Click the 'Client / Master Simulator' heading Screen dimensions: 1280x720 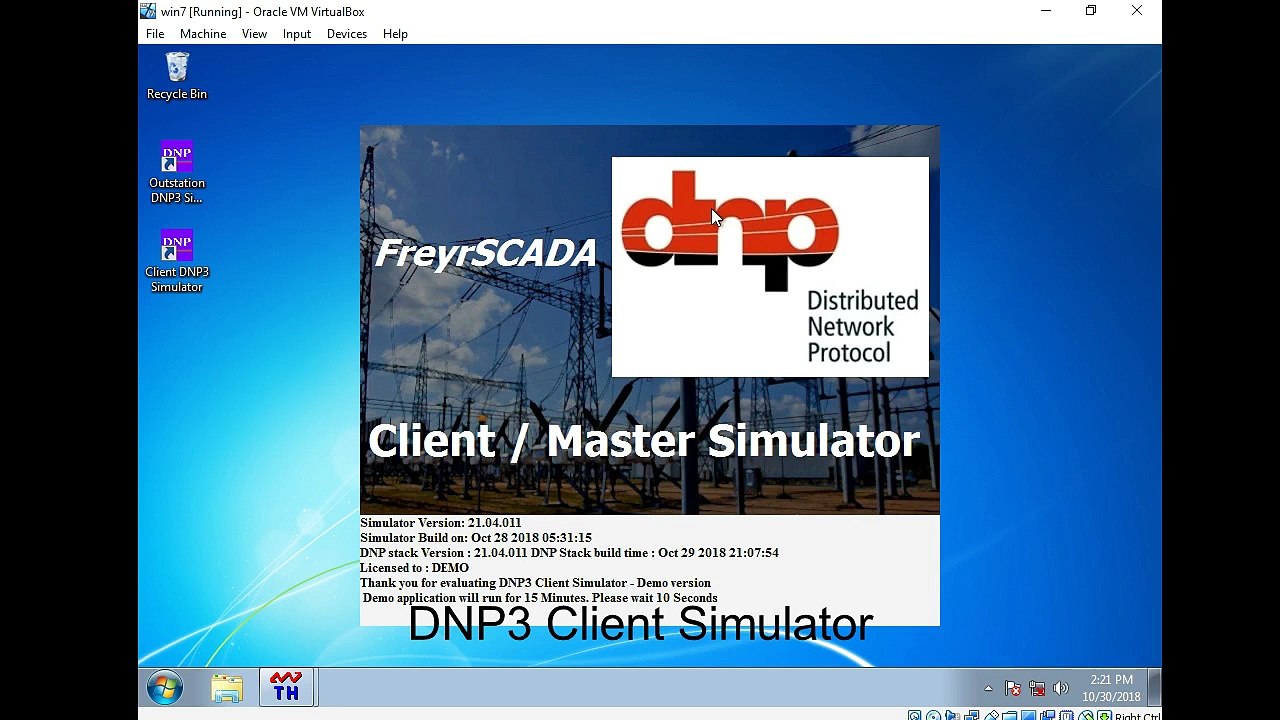tap(644, 441)
